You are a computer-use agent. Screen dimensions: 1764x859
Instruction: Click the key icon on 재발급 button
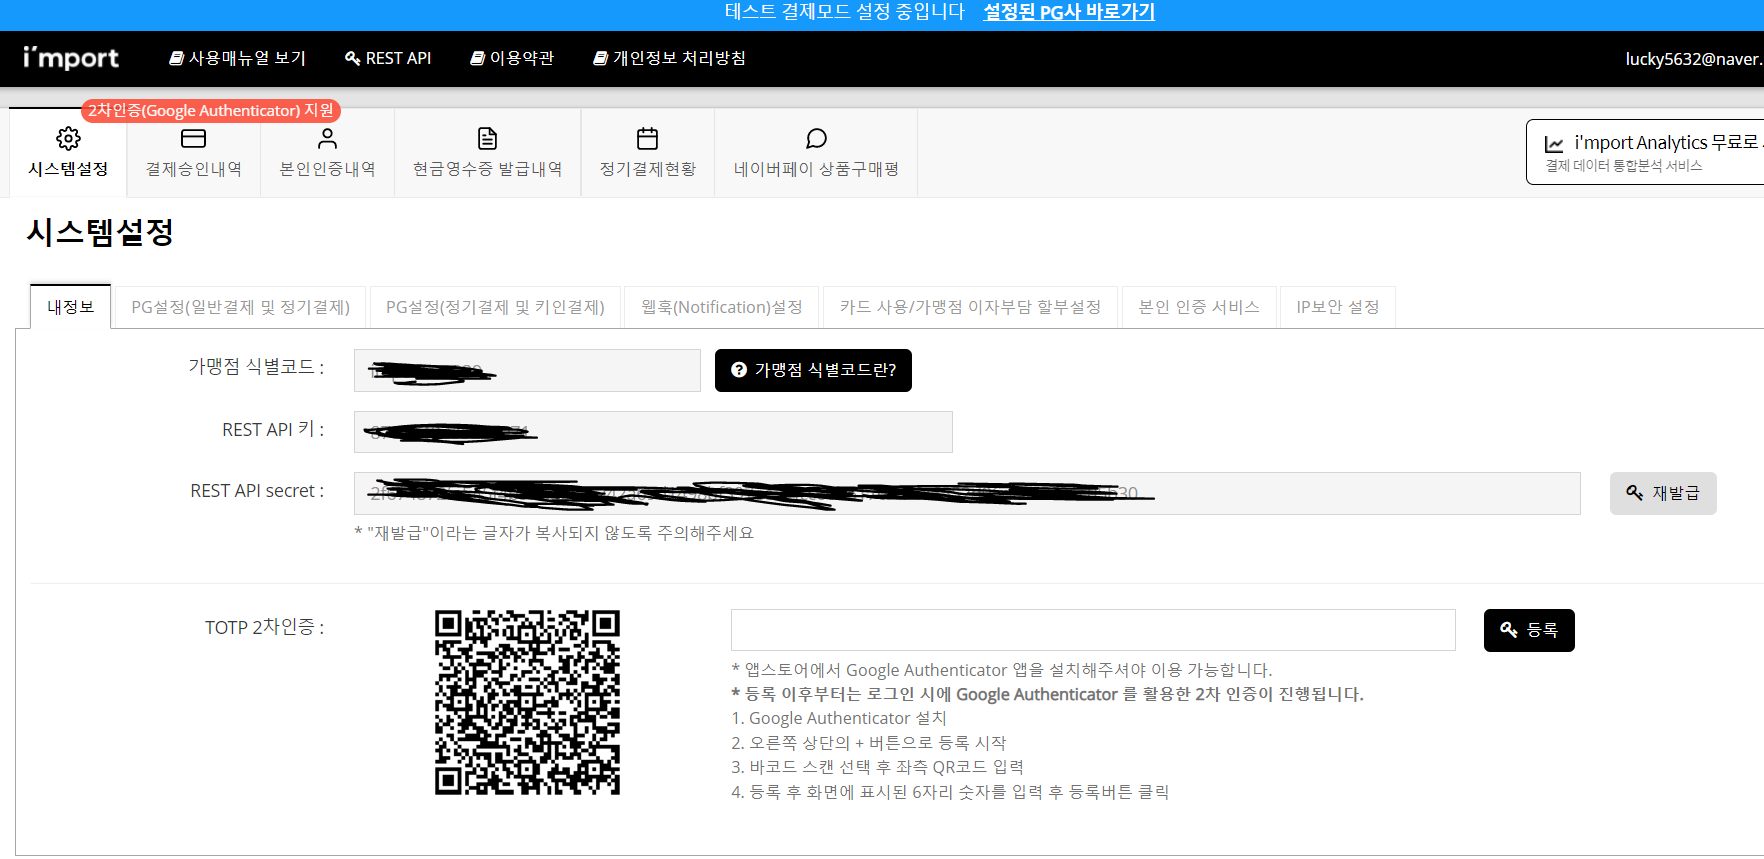pyautogui.click(x=1635, y=492)
